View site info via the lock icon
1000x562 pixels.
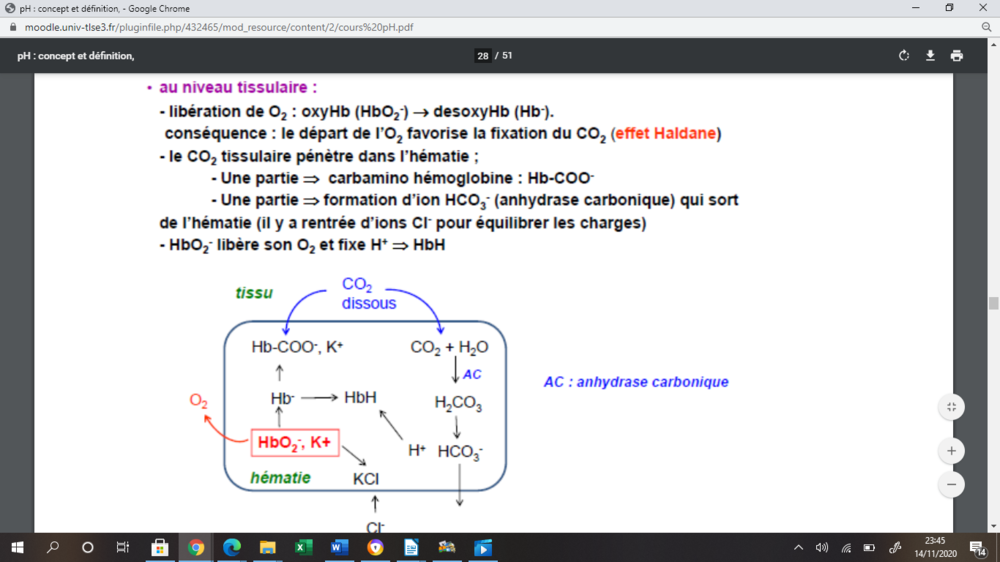14,28
